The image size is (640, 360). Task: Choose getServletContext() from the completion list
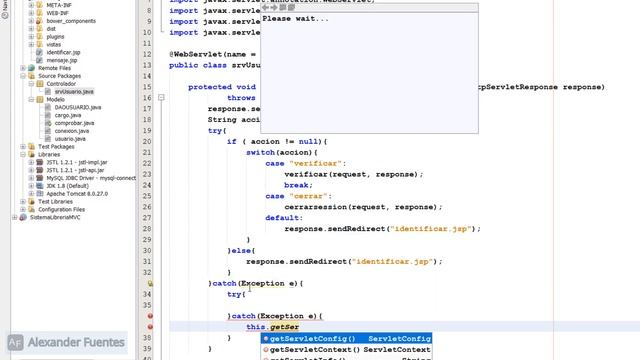347,349
